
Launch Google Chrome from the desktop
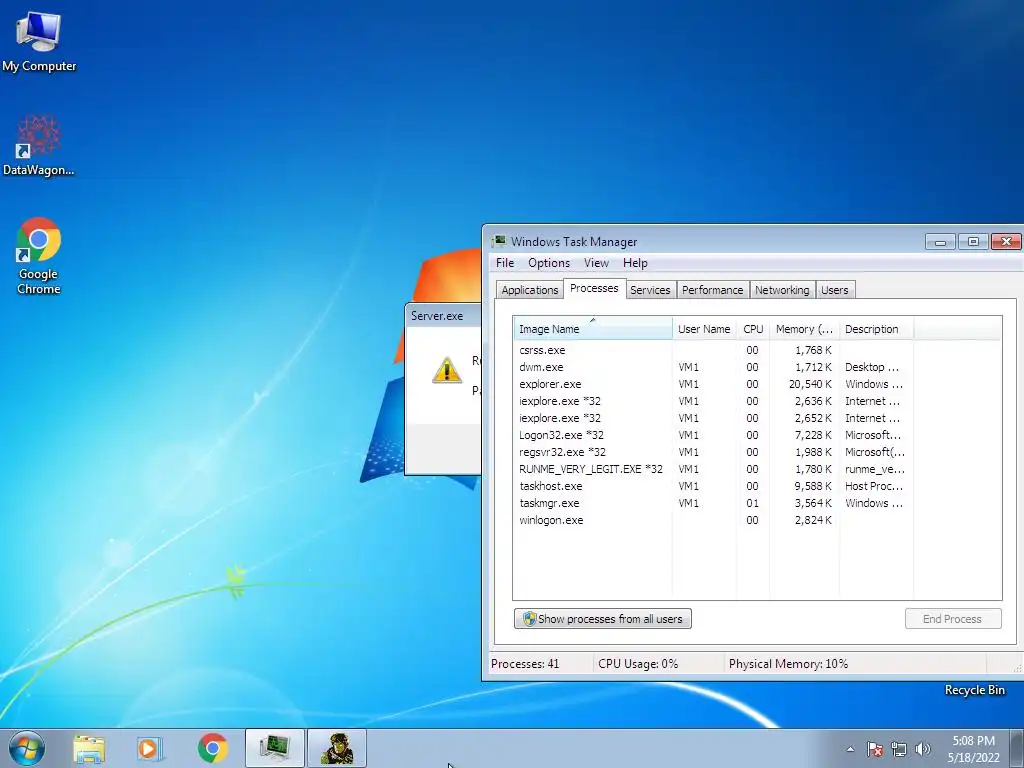[39, 255]
